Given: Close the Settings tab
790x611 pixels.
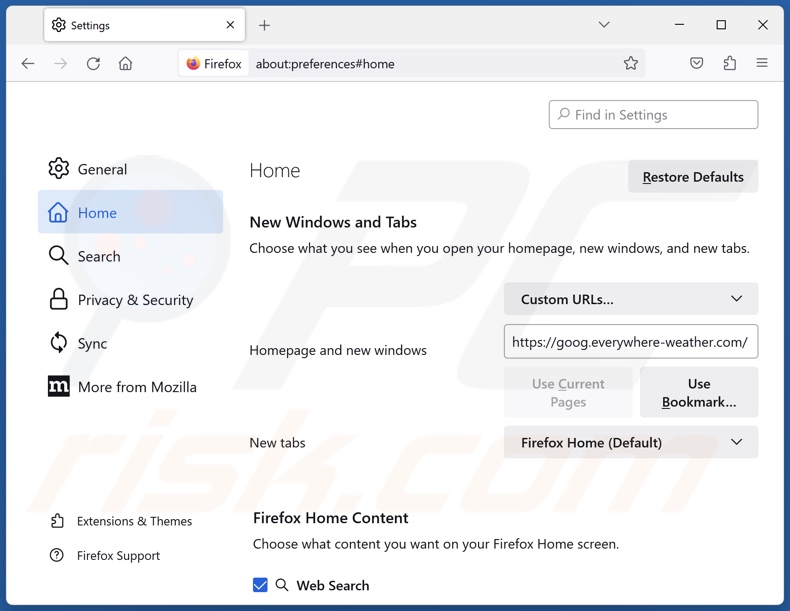Looking at the screenshot, I should [x=230, y=25].
